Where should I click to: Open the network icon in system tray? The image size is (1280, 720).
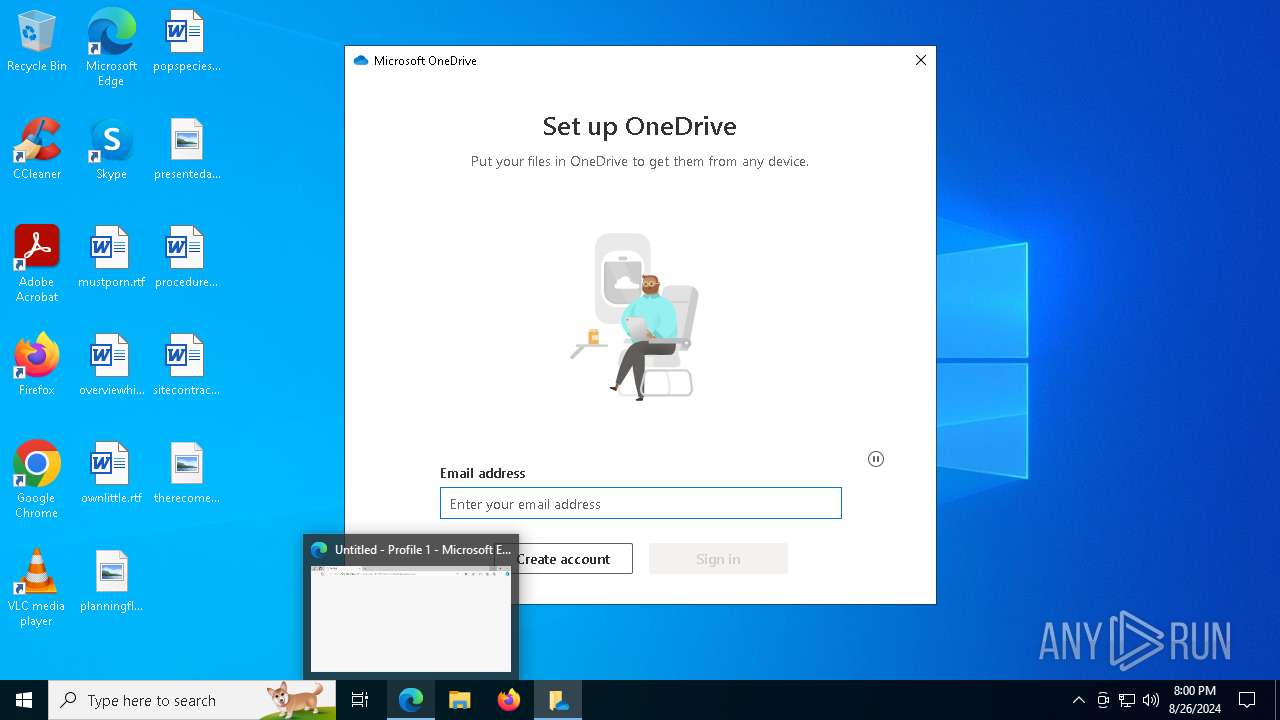click(1127, 700)
